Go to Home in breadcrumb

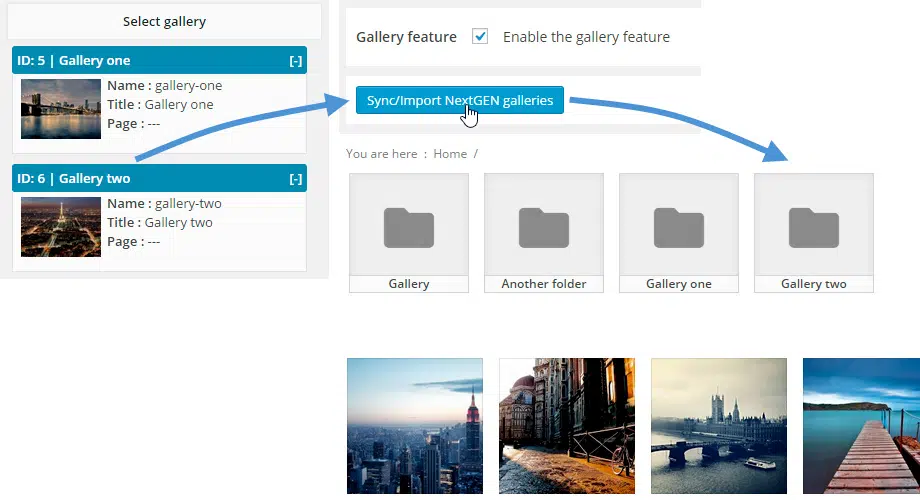click(x=450, y=154)
